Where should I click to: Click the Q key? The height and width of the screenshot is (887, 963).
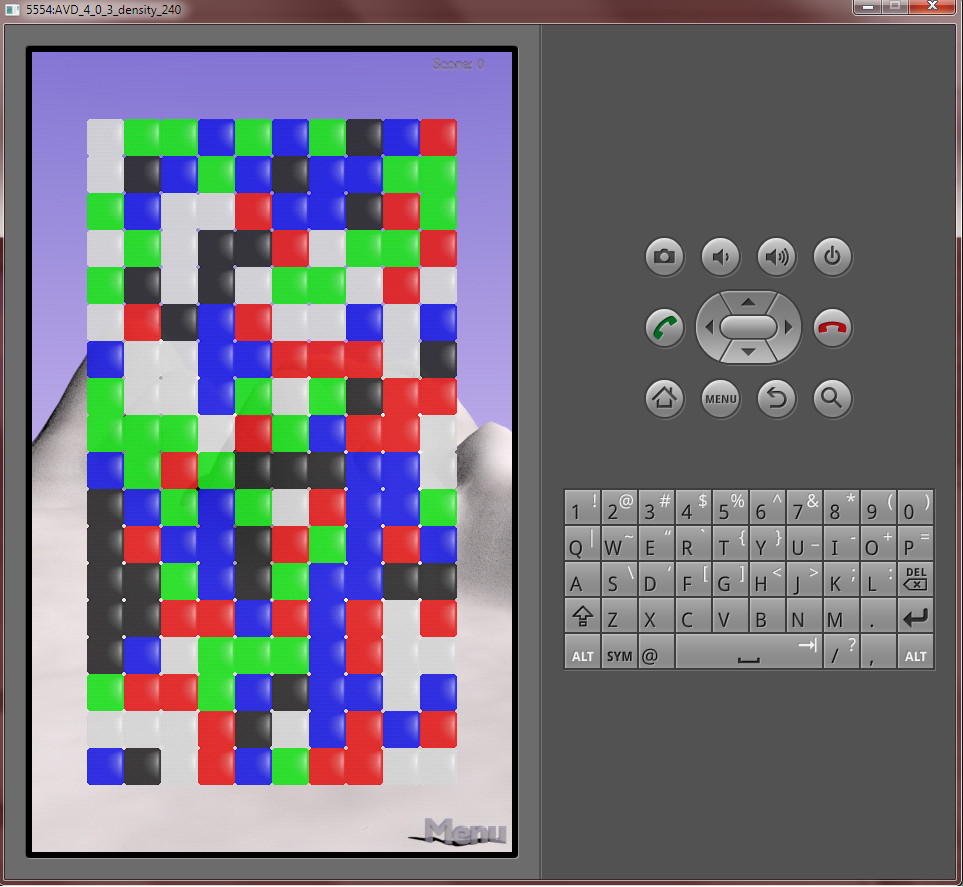coord(582,543)
